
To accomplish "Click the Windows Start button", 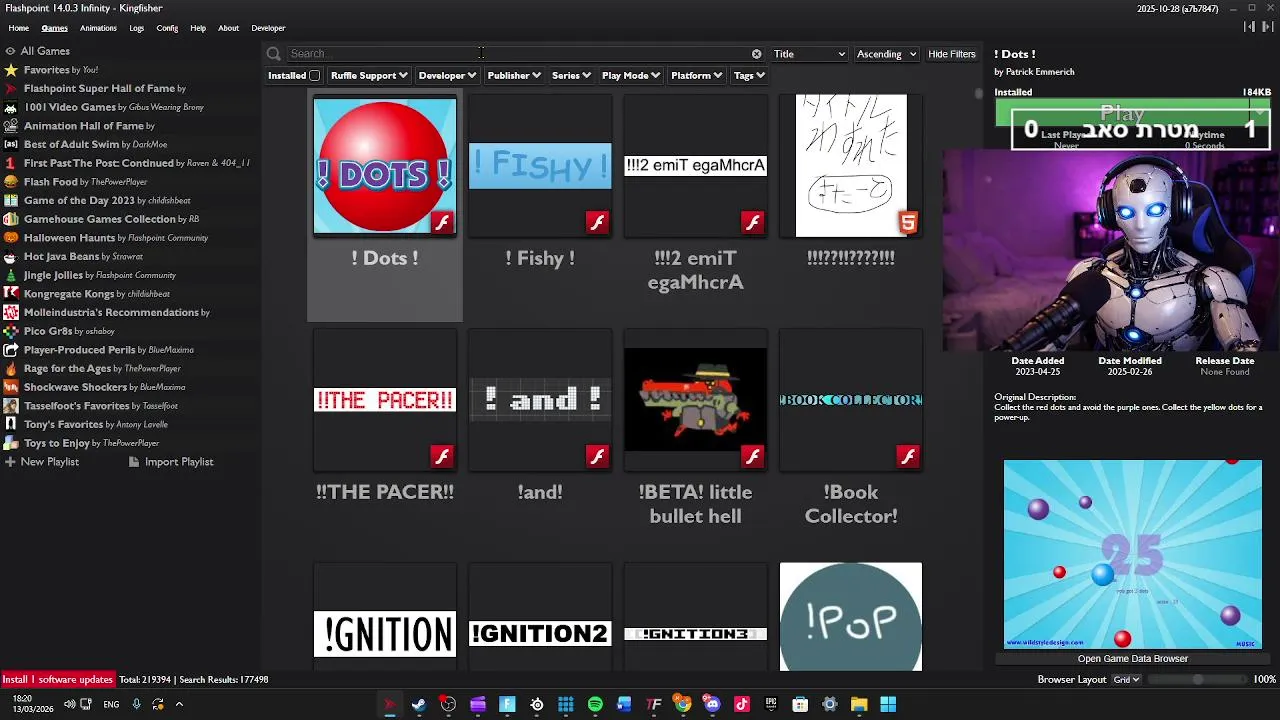I will coord(888,705).
